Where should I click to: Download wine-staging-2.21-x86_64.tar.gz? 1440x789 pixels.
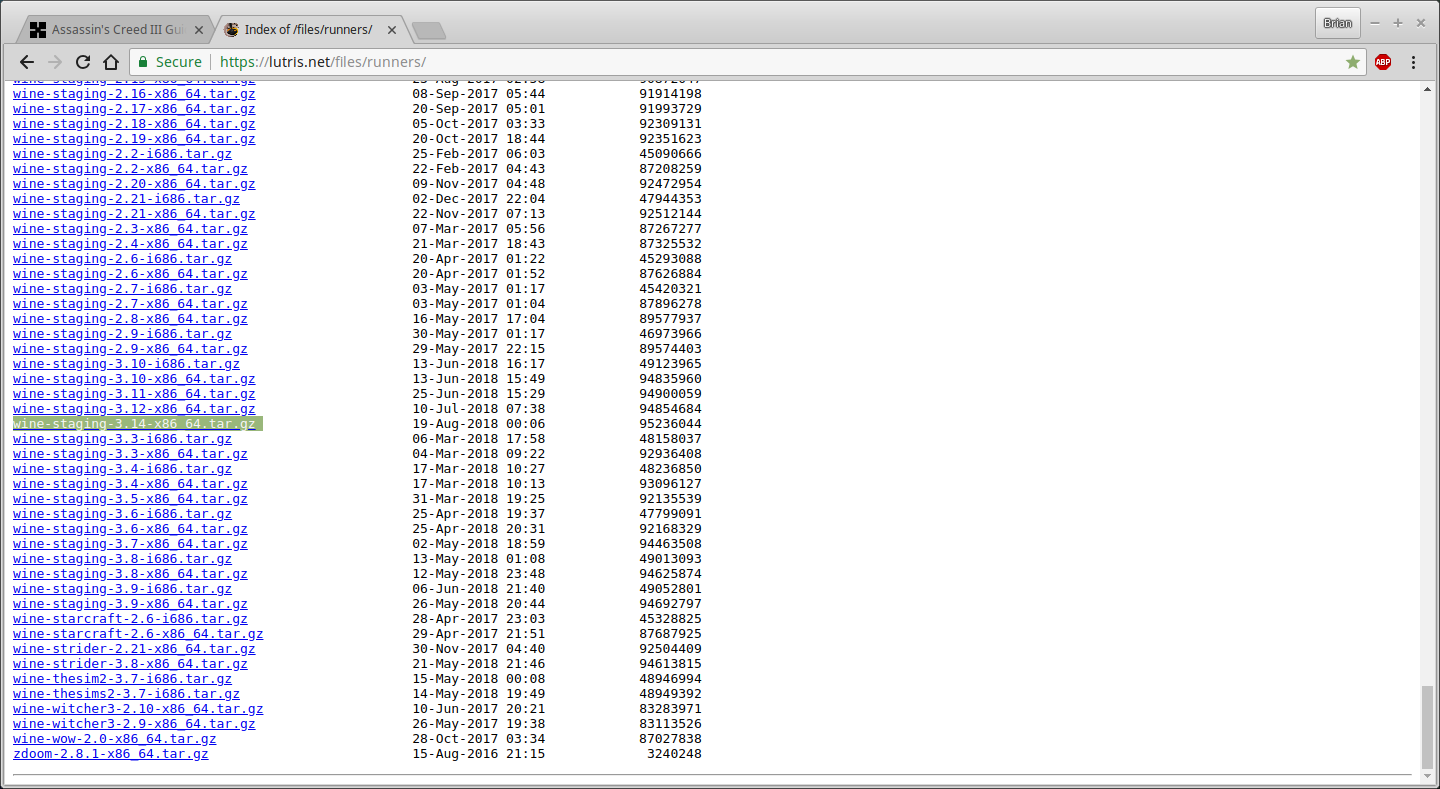pos(134,214)
